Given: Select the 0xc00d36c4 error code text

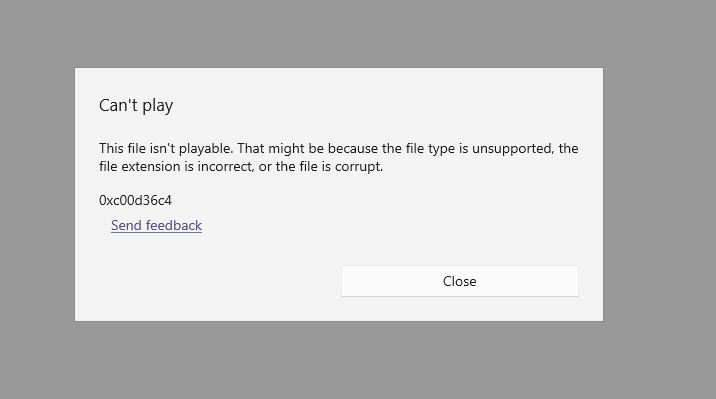Looking at the screenshot, I should coord(135,200).
